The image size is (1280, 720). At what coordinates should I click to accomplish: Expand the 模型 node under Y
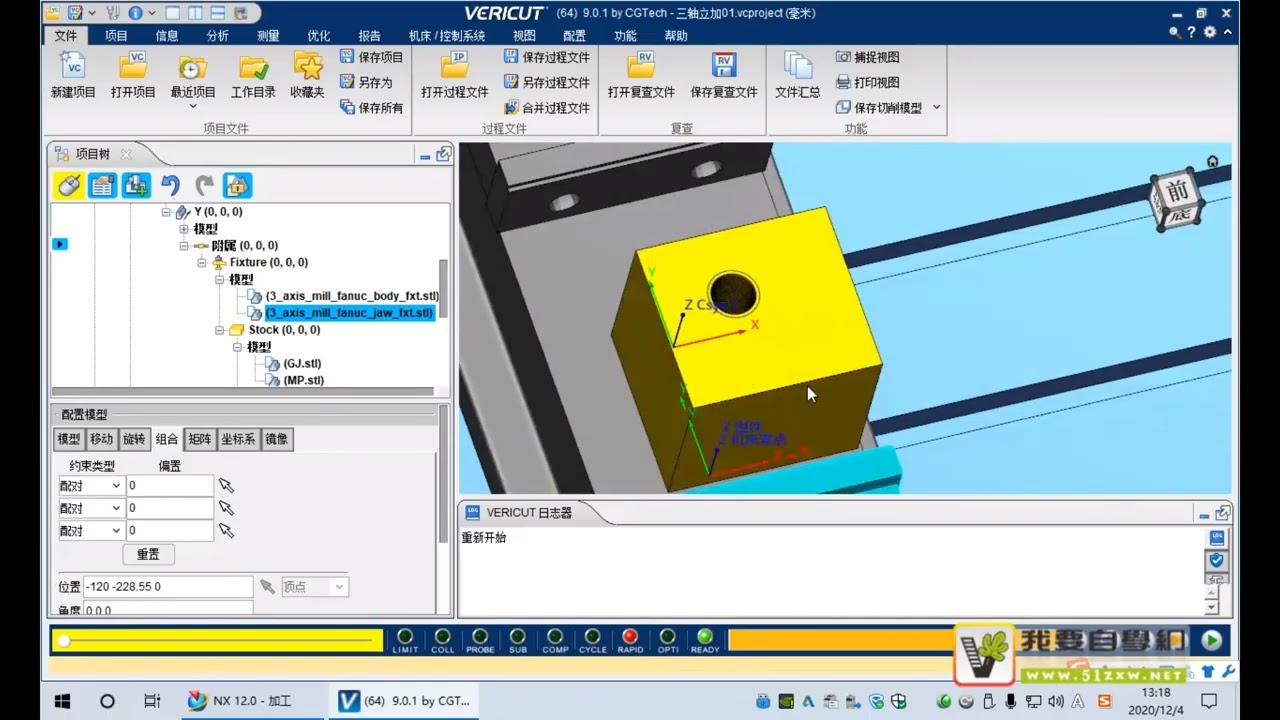(x=184, y=229)
